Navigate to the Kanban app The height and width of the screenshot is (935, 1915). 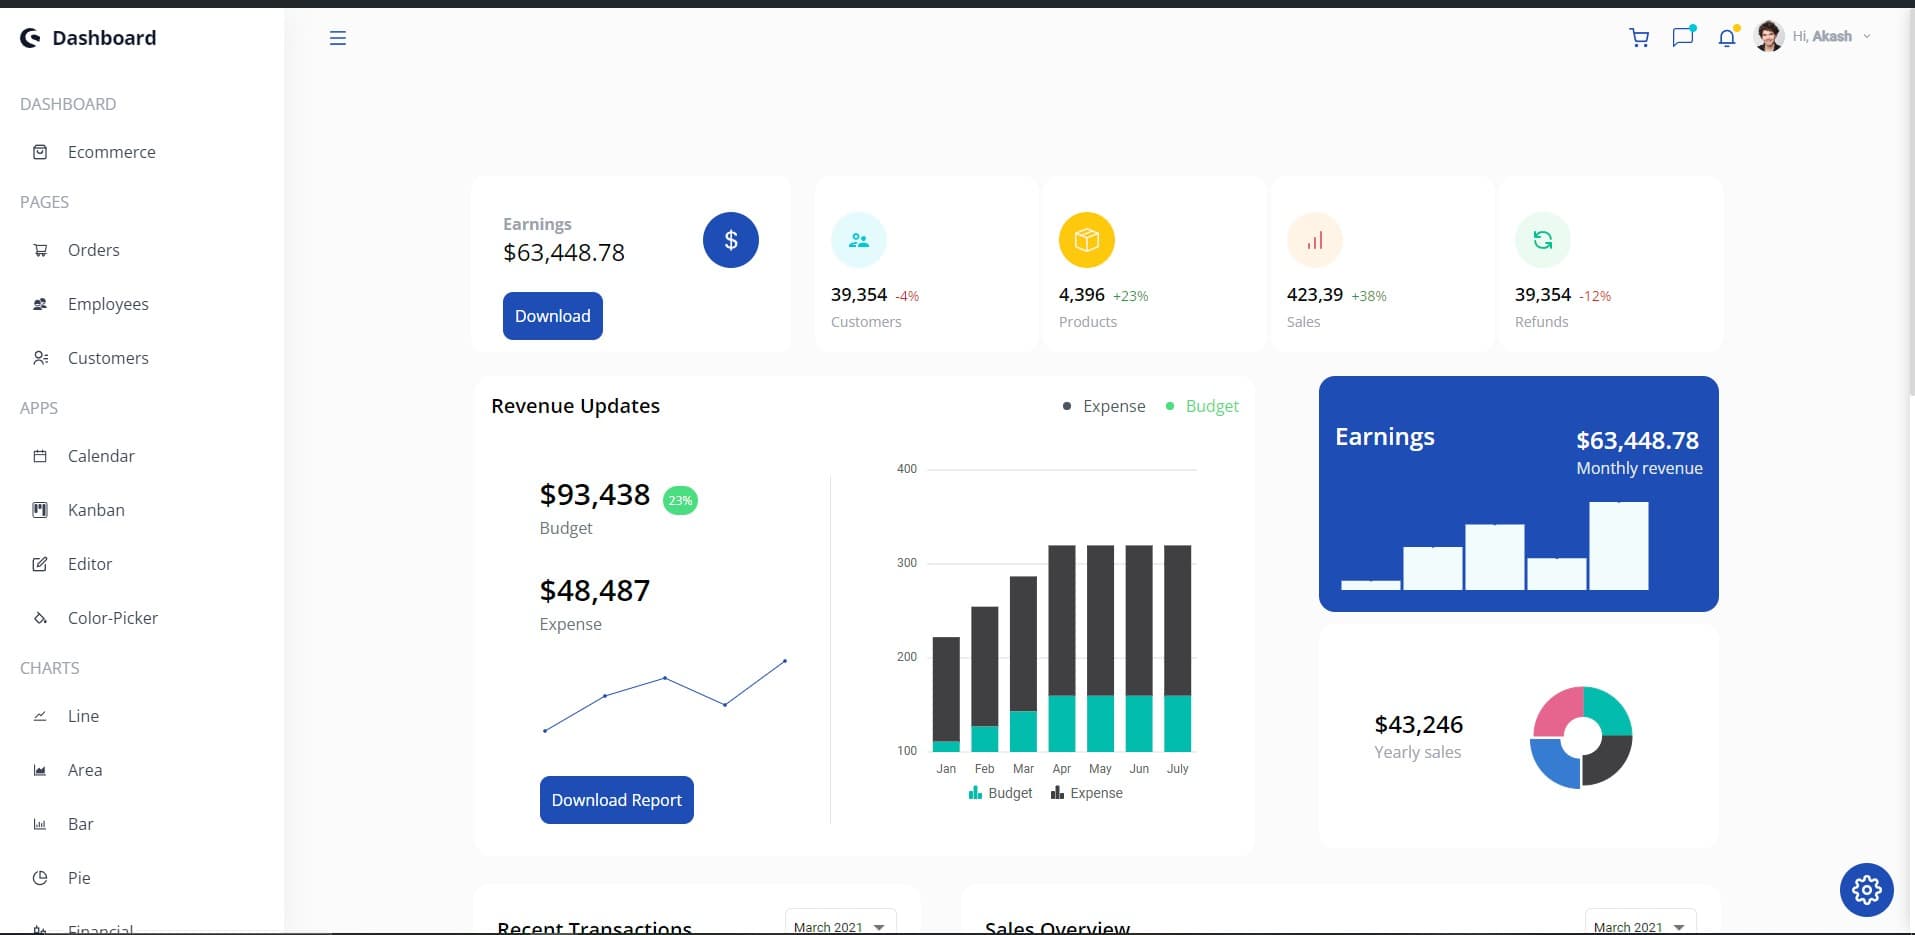click(95, 510)
